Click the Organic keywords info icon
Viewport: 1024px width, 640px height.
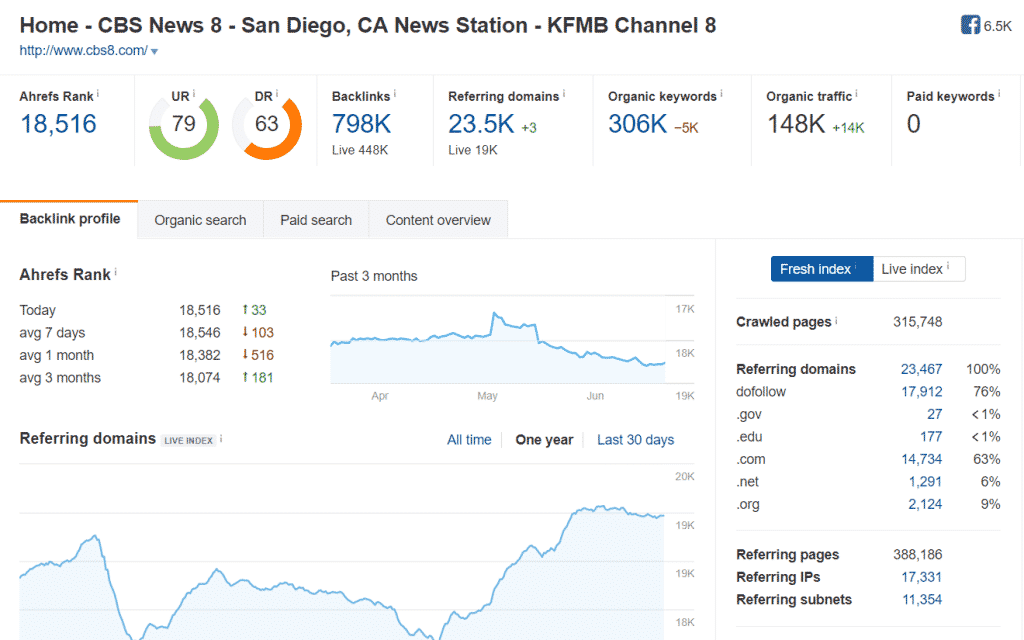click(x=721, y=94)
